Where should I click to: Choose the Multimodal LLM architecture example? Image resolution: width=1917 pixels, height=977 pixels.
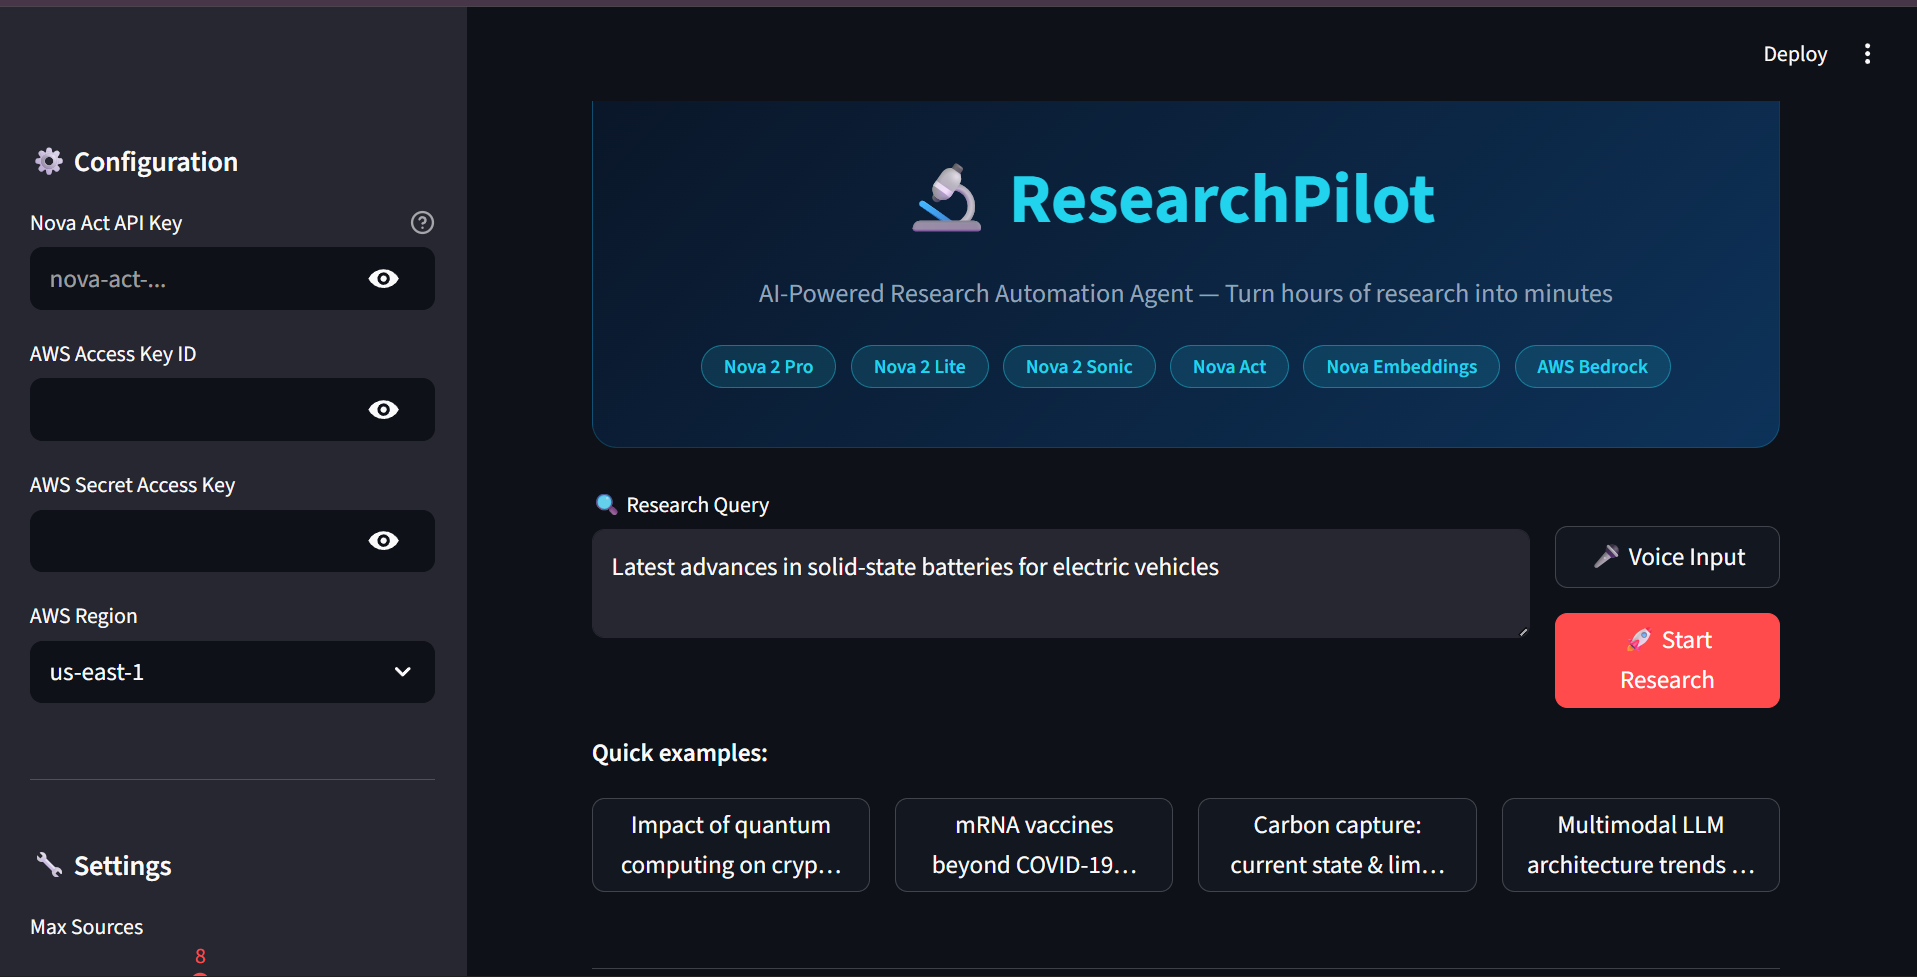(x=1641, y=845)
